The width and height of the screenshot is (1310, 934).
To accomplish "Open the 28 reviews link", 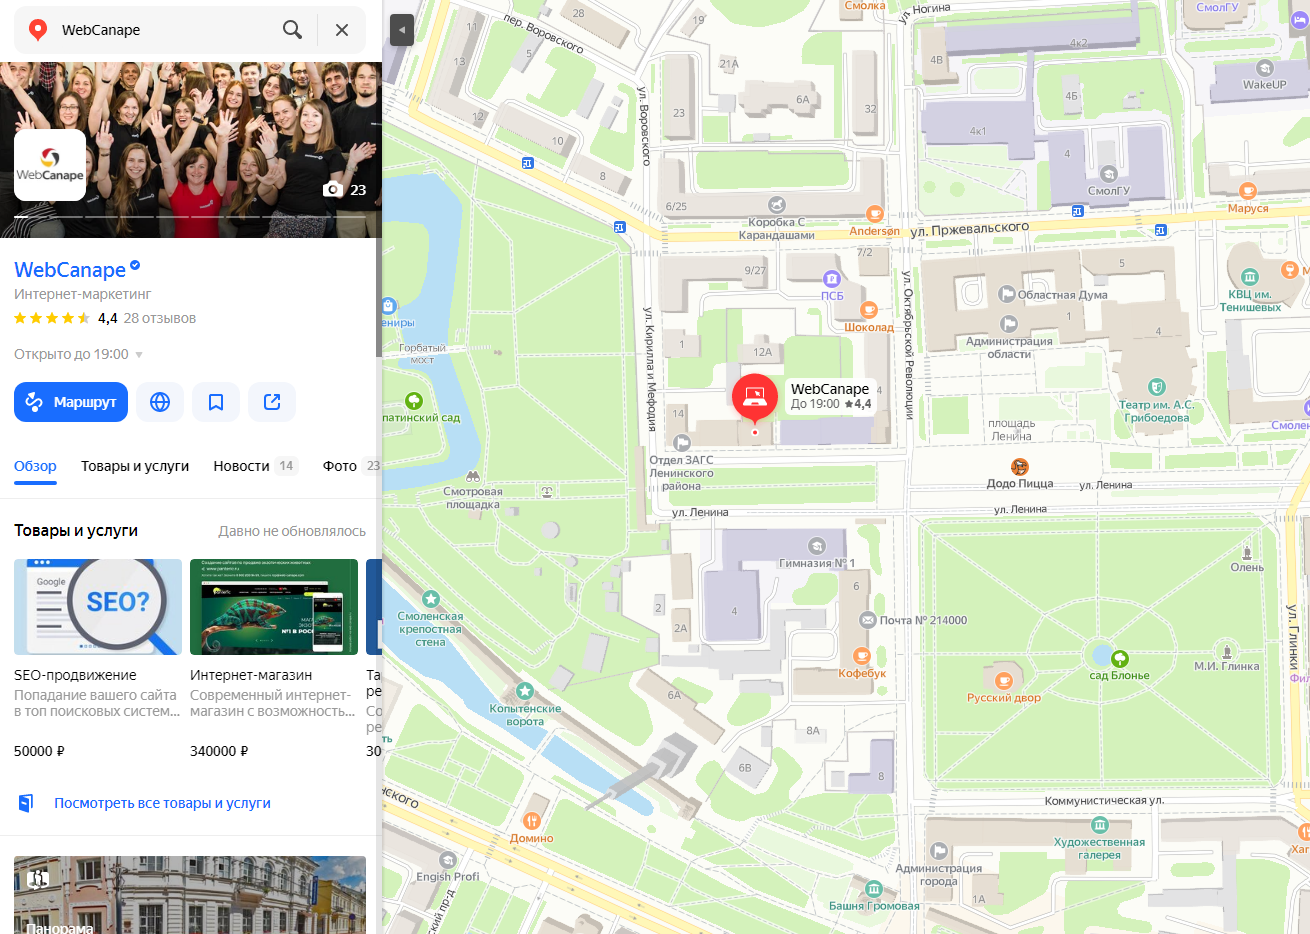I will click(x=160, y=318).
